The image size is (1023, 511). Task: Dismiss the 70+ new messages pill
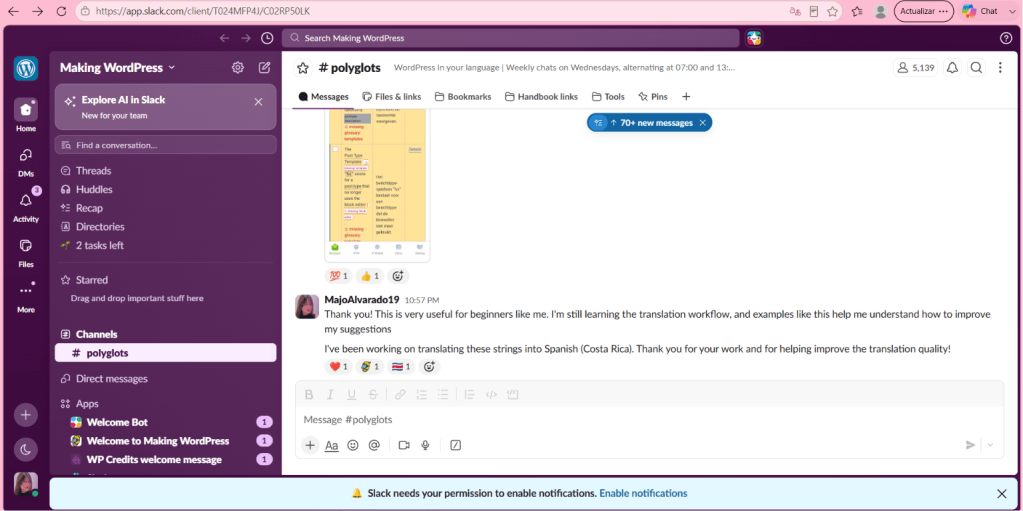[x=703, y=123]
